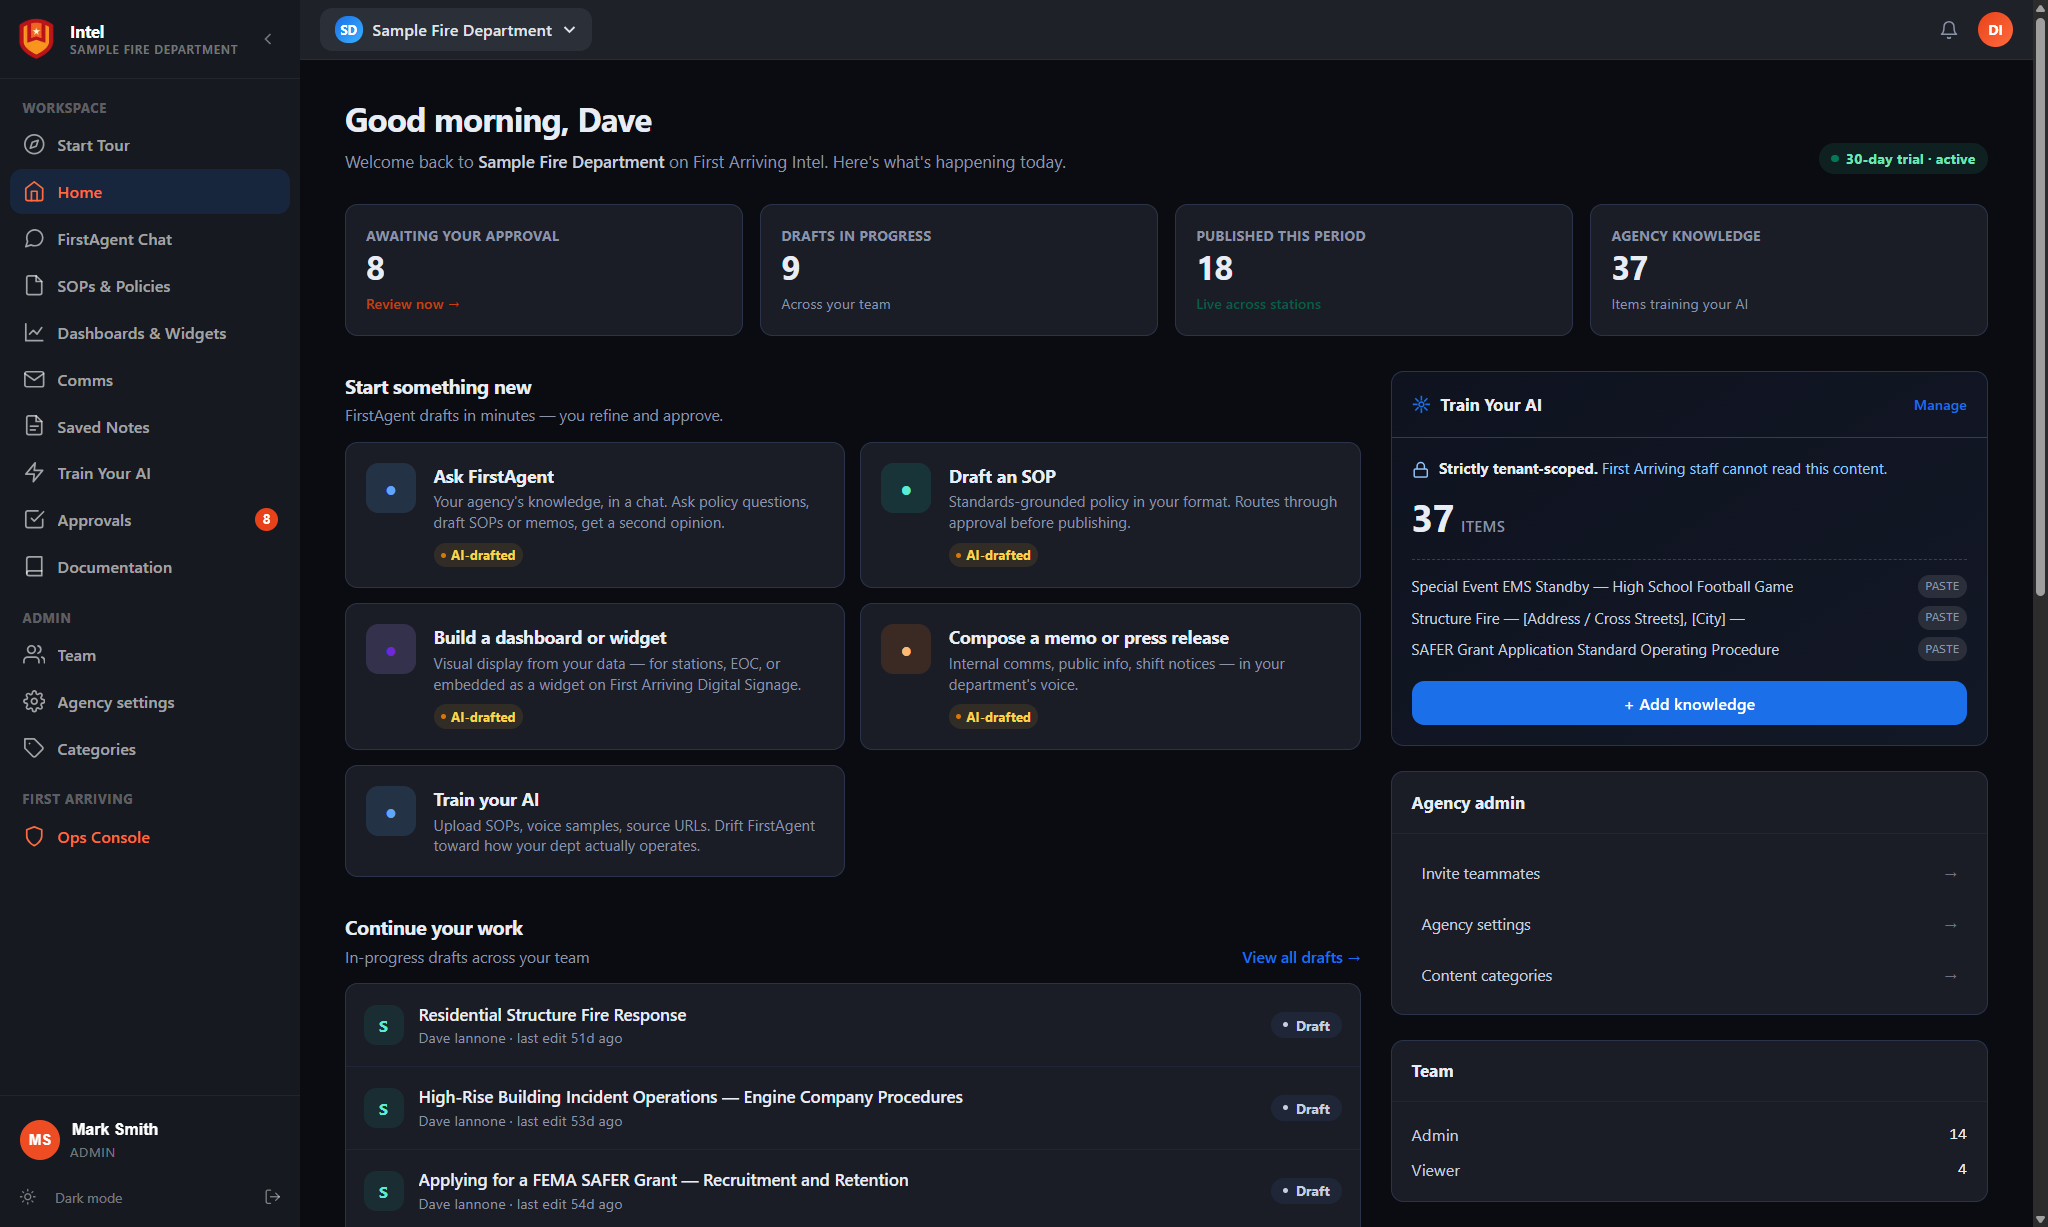Click the Add knowledge button

[x=1689, y=704]
